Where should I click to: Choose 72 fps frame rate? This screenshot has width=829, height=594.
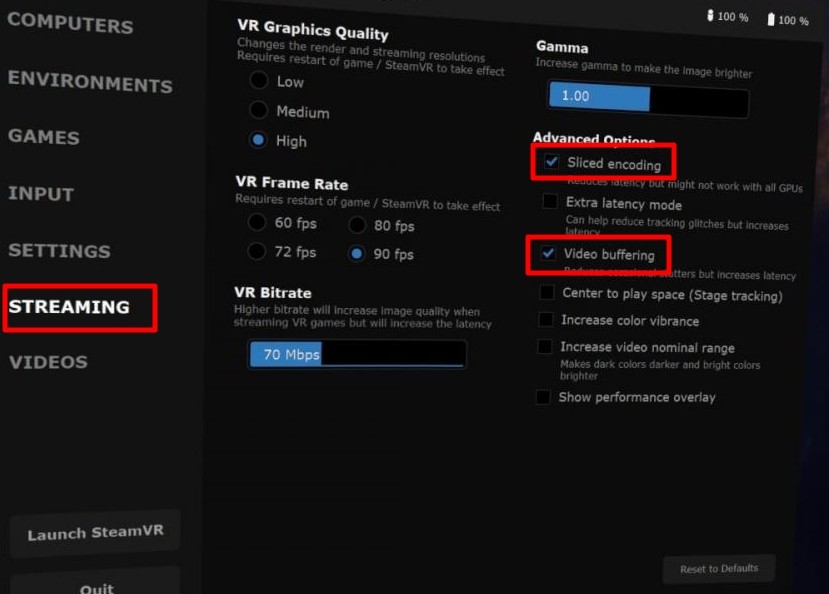(257, 251)
